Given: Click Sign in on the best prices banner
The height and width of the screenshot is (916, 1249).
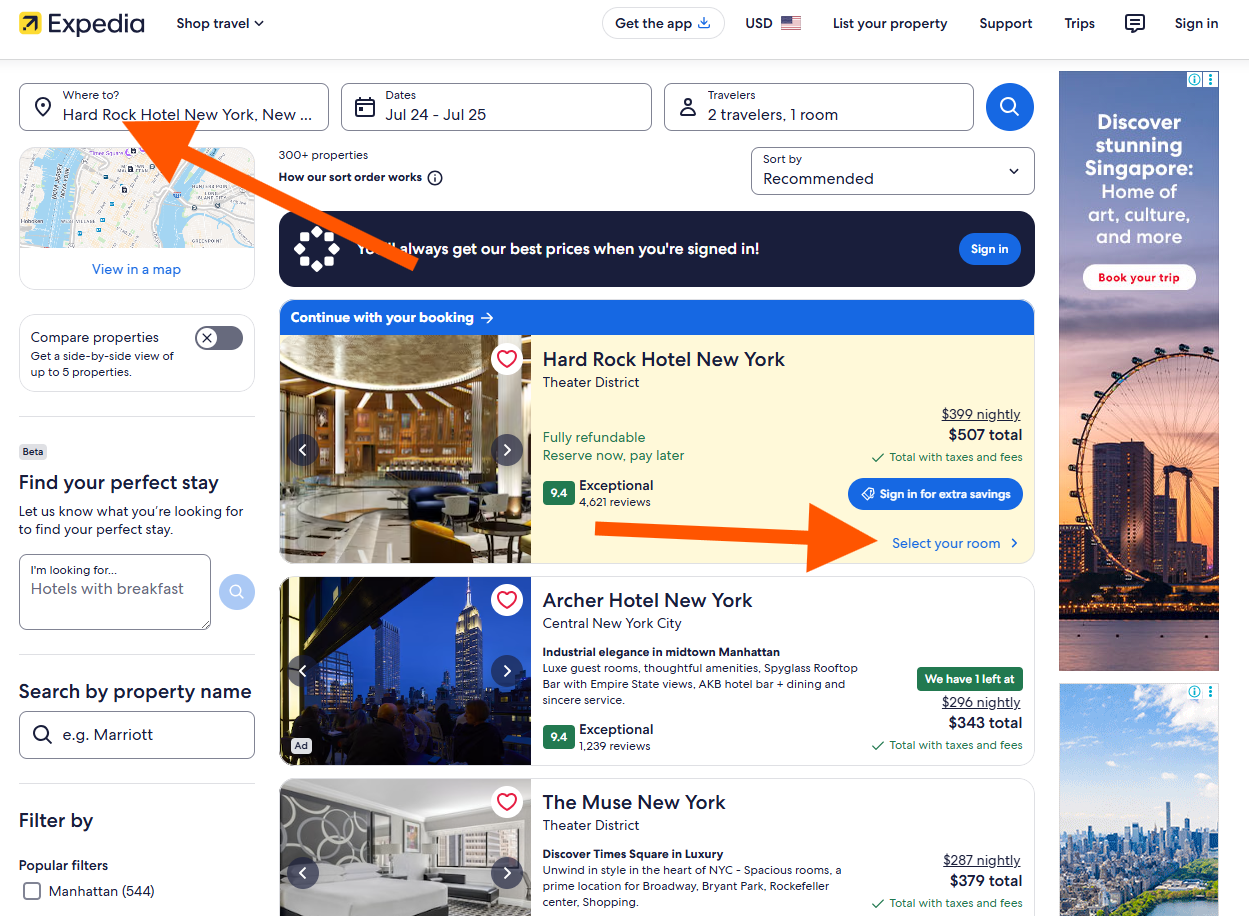Looking at the screenshot, I should (x=990, y=249).
